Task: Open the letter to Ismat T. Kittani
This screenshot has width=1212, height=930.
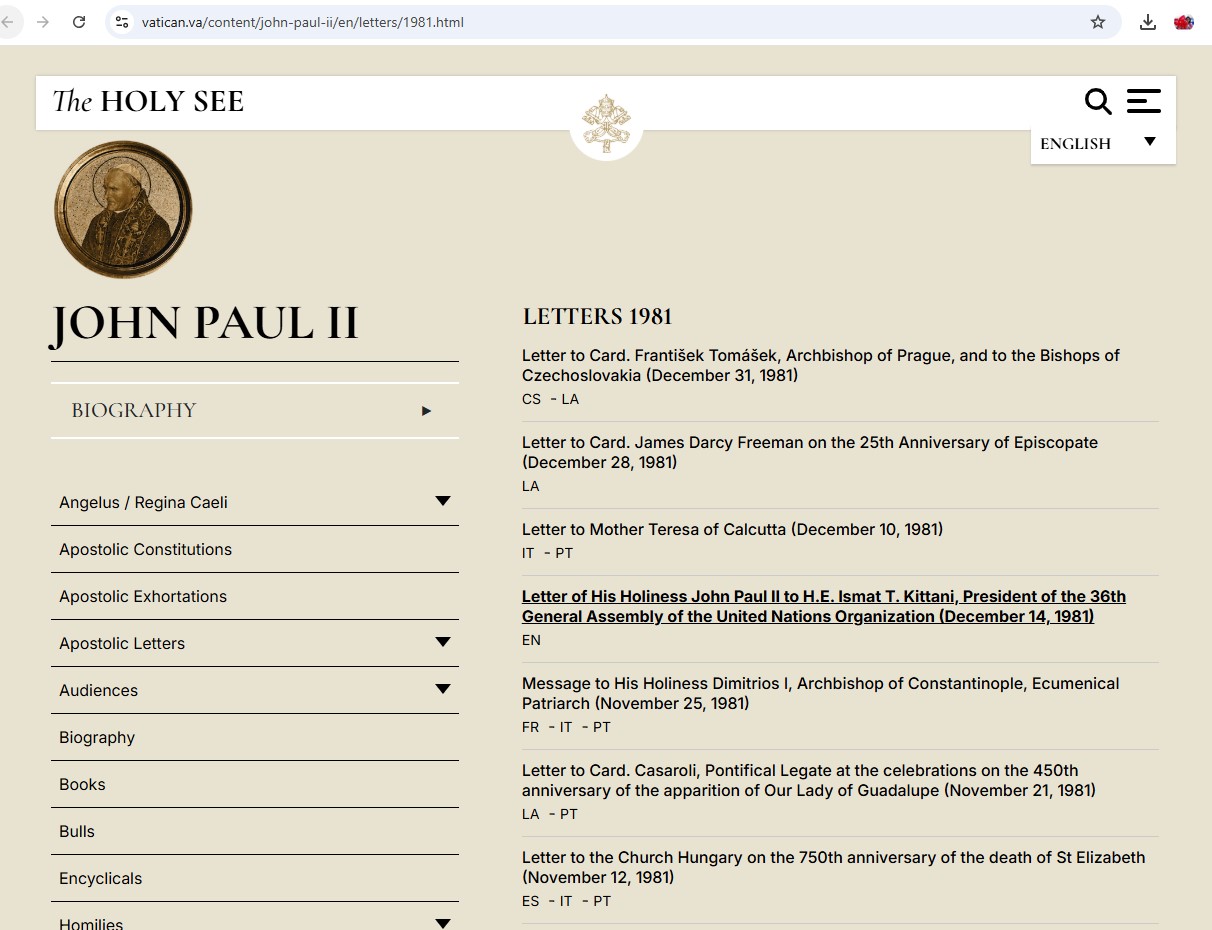Action: point(823,606)
